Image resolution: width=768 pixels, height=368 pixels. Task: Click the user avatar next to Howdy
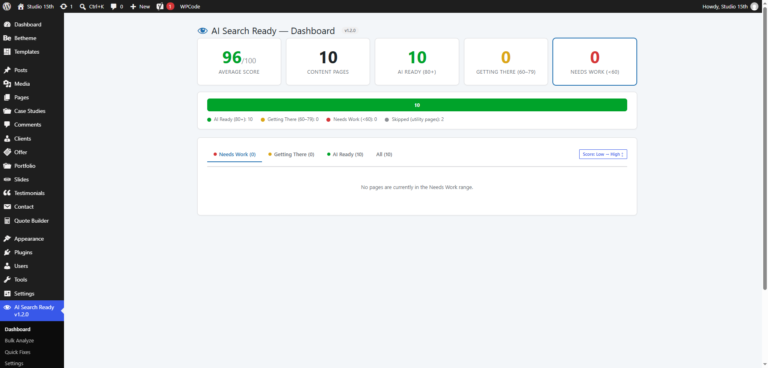click(754, 6)
